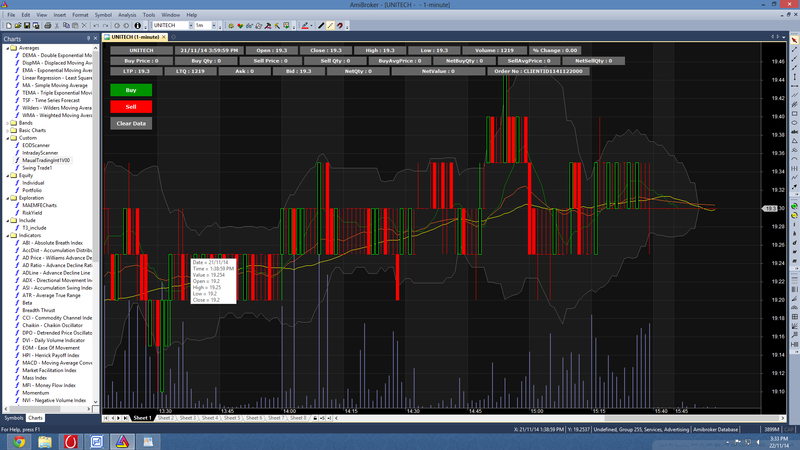Select the Ellipse drawing tool
The height and width of the screenshot is (450, 800).
point(794,122)
